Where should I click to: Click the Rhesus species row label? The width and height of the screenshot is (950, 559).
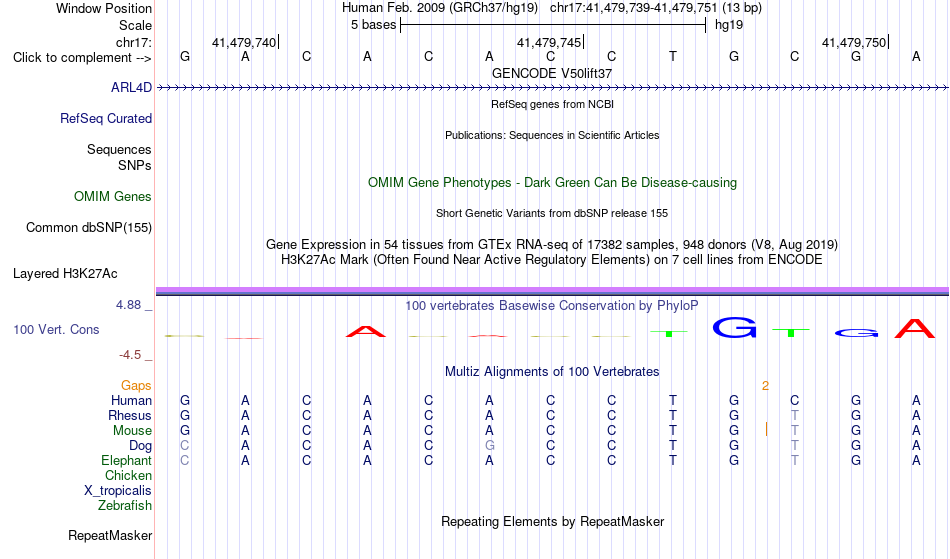(x=130, y=415)
